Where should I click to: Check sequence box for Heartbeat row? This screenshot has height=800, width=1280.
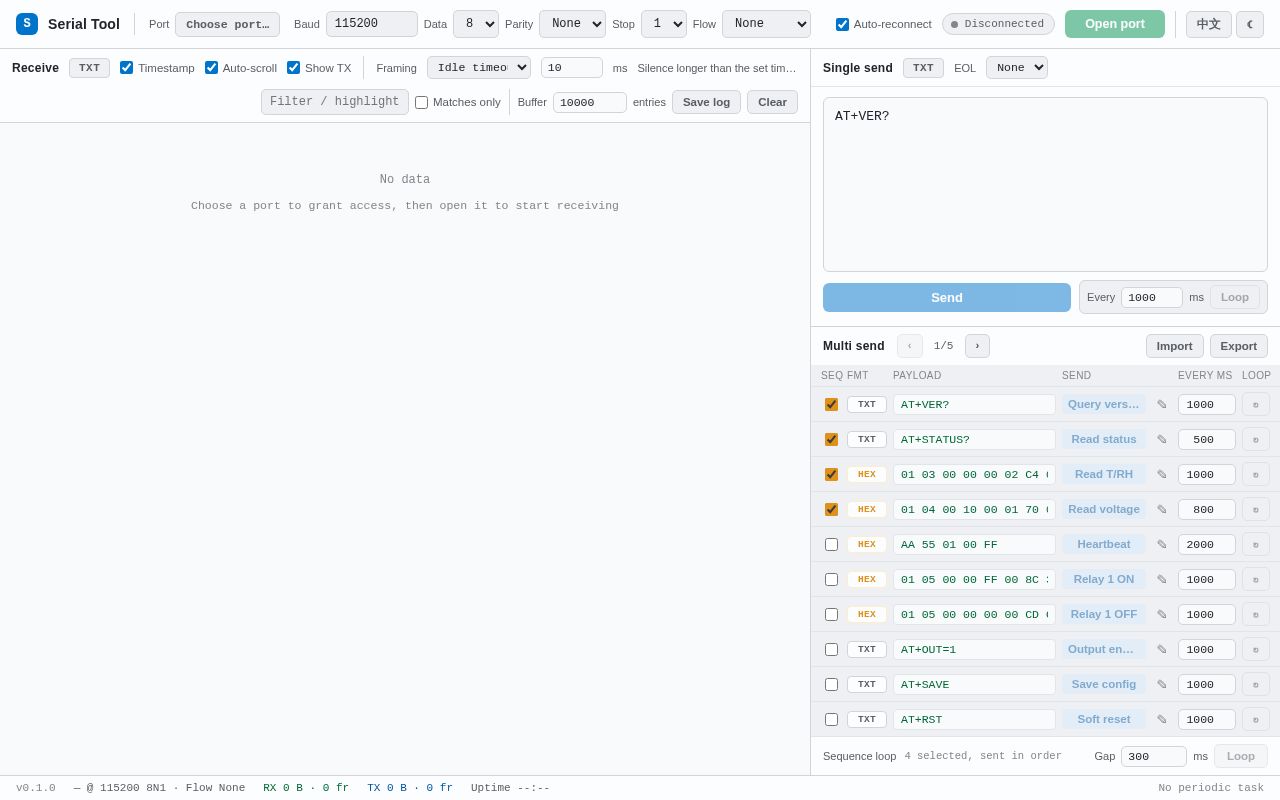point(831,544)
